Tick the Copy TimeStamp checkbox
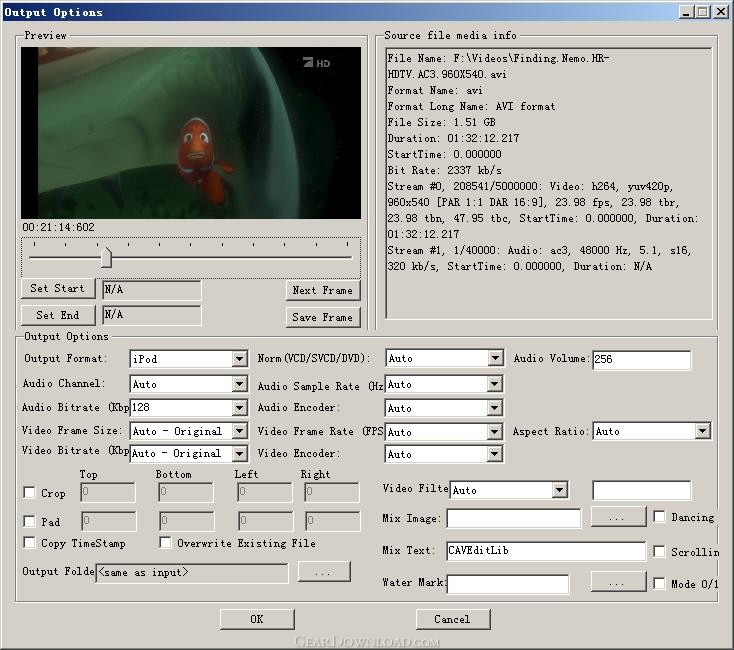Viewport: 734px width, 650px height. point(29,542)
